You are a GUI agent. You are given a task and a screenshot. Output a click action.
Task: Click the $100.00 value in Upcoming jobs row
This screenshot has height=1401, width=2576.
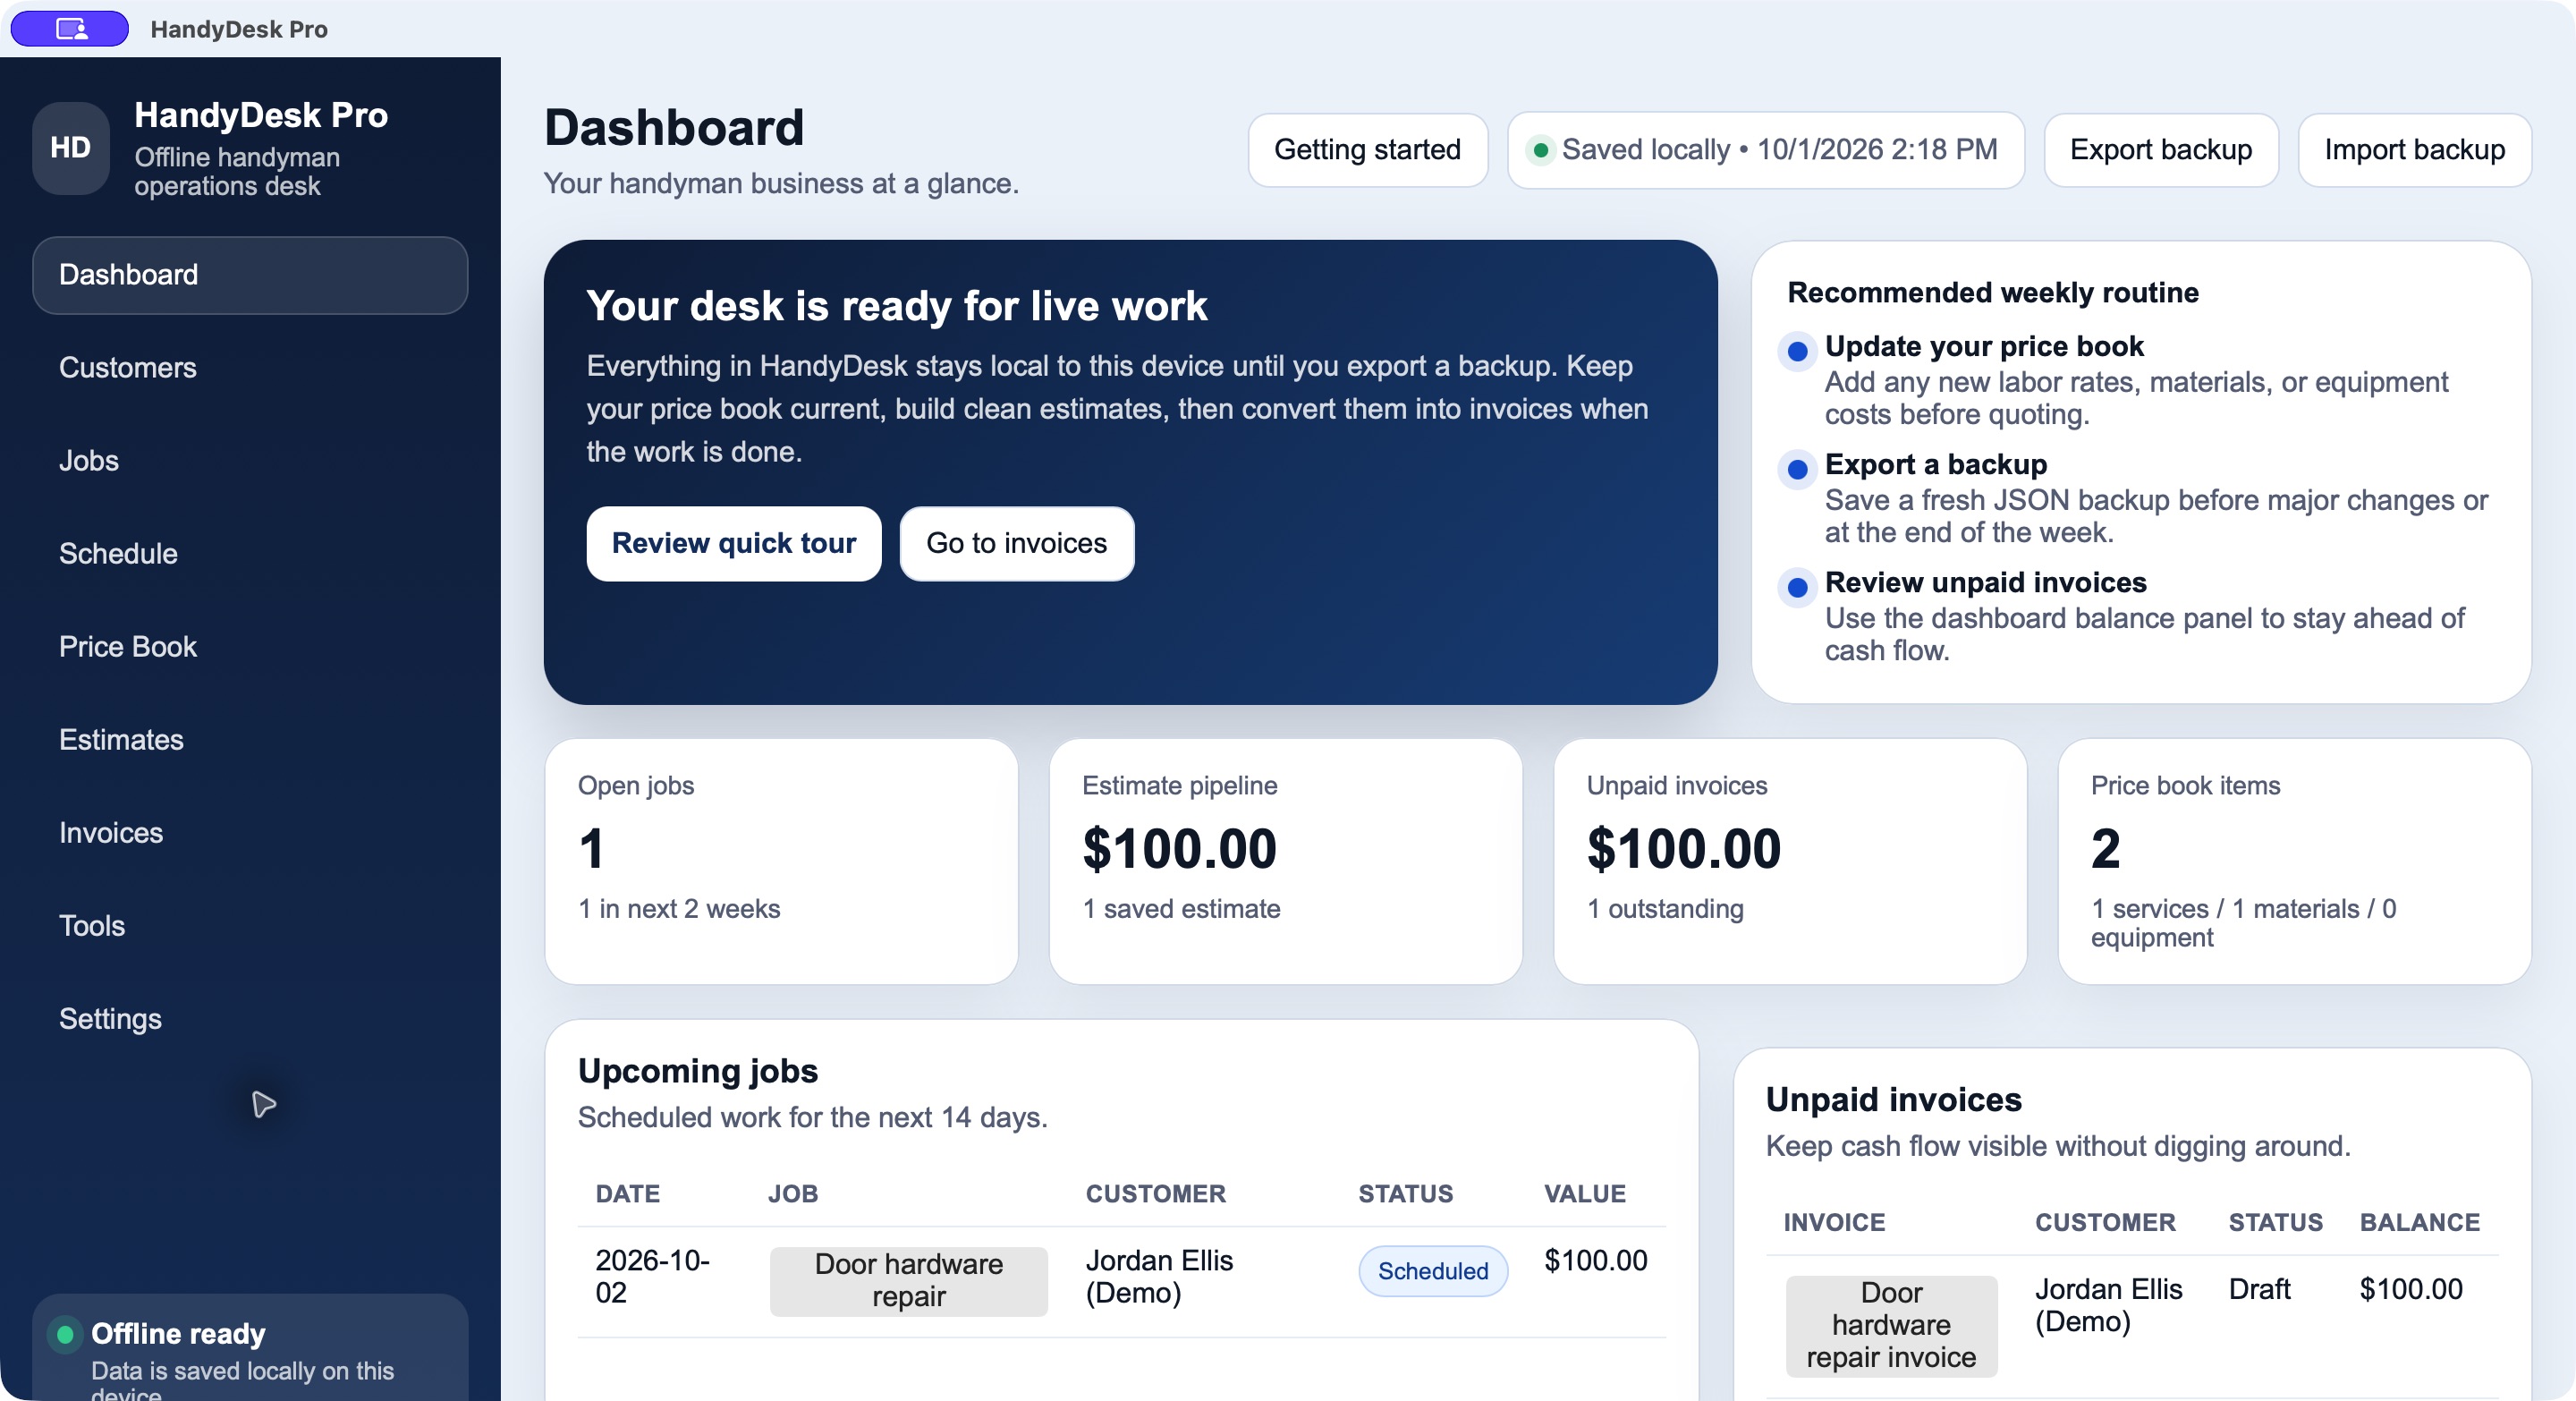(1595, 1260)
